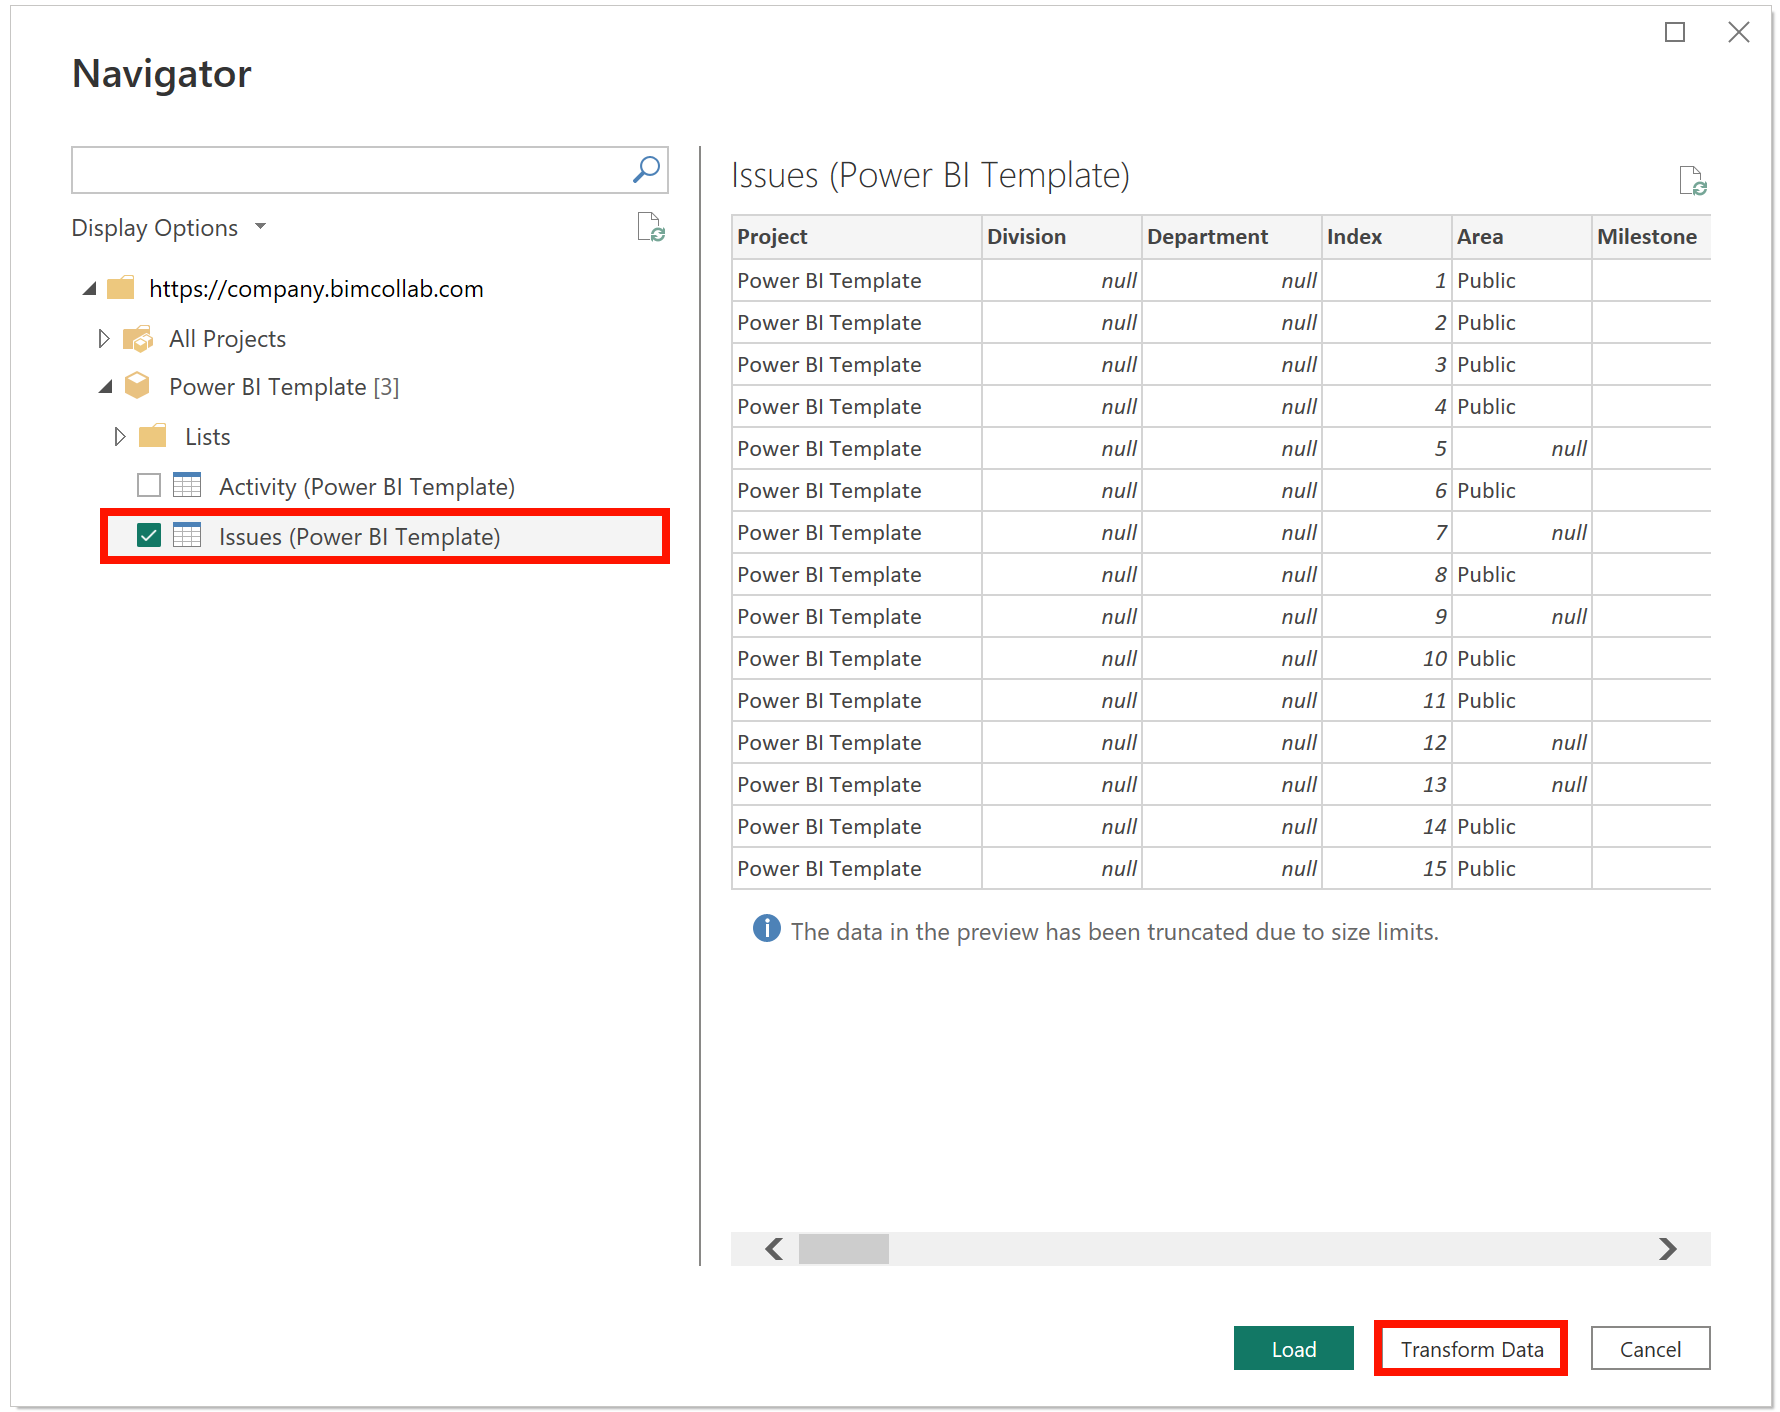1780x1412 pixels.
Task: Open the Display Options dropdown
Action: coord(169,228)
